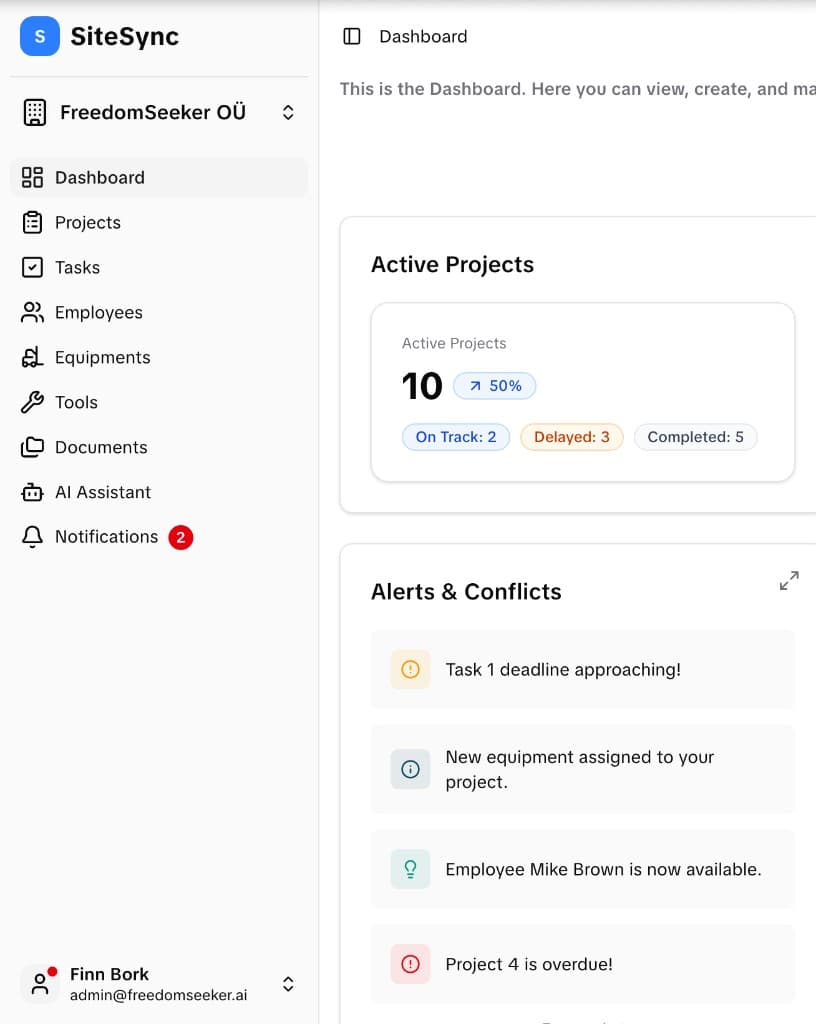The width and height of the screenshot is (816, 1024).
Task: Click the 50% growth indicator badge
Action: pyautogui.click(x=494, y=385)
